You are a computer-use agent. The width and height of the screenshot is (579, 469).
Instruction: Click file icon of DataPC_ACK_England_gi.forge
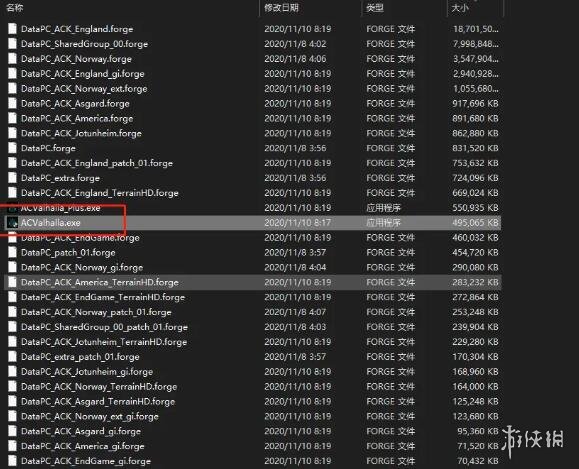[13, 73]
